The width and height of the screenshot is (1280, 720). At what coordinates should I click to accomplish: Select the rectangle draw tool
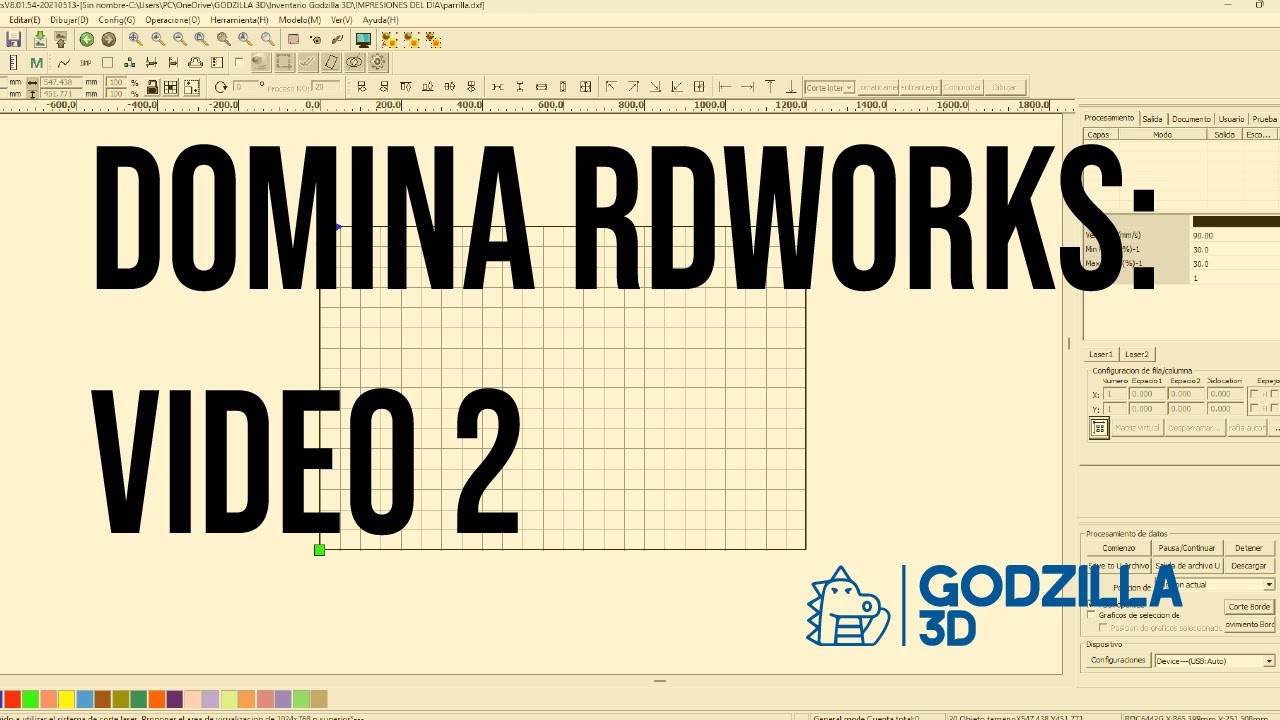click(107, 63)
